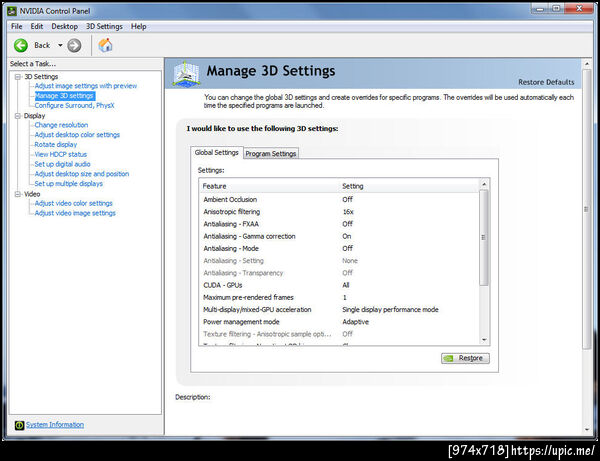Open the Help menu
This screenshot has height=461, width=600.
(x=139, y=26)
